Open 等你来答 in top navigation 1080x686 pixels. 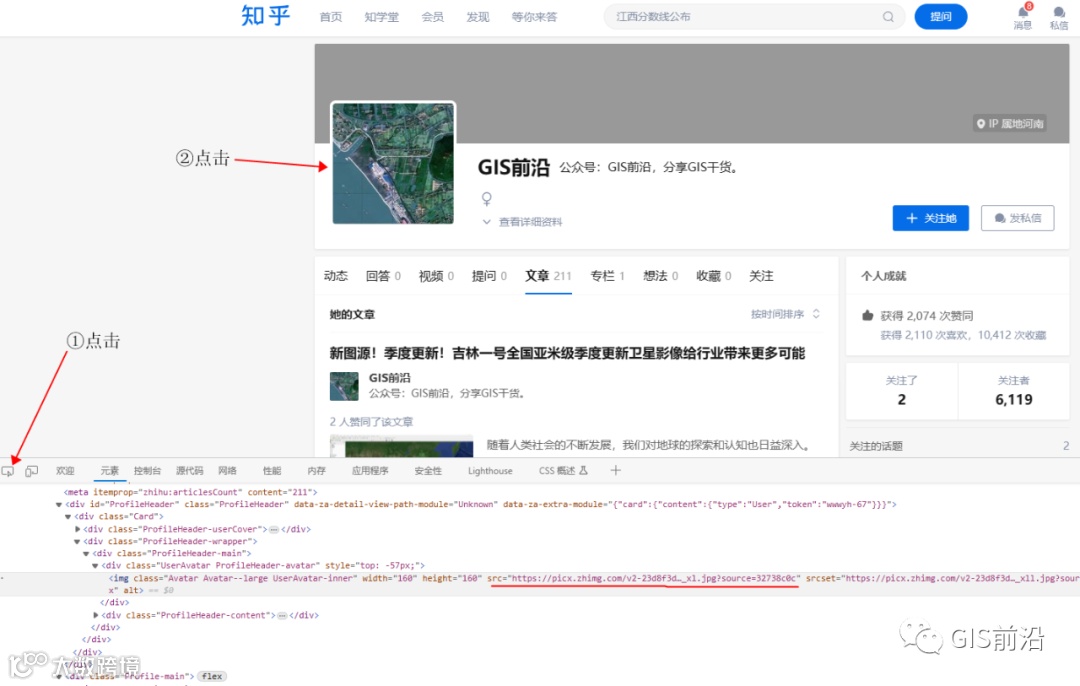pyautogui.click(x=534, y=17)
